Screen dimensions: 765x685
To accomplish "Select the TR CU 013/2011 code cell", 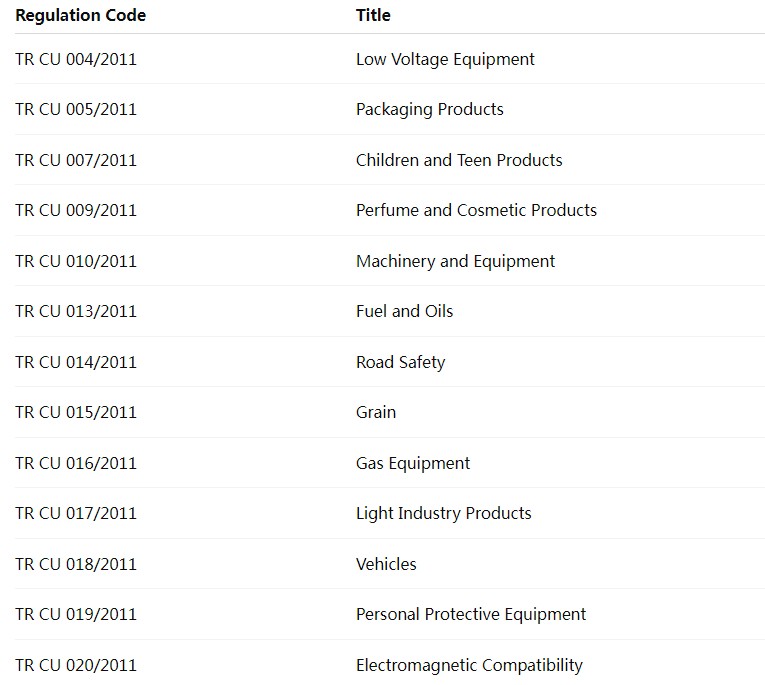I will 76,311.
